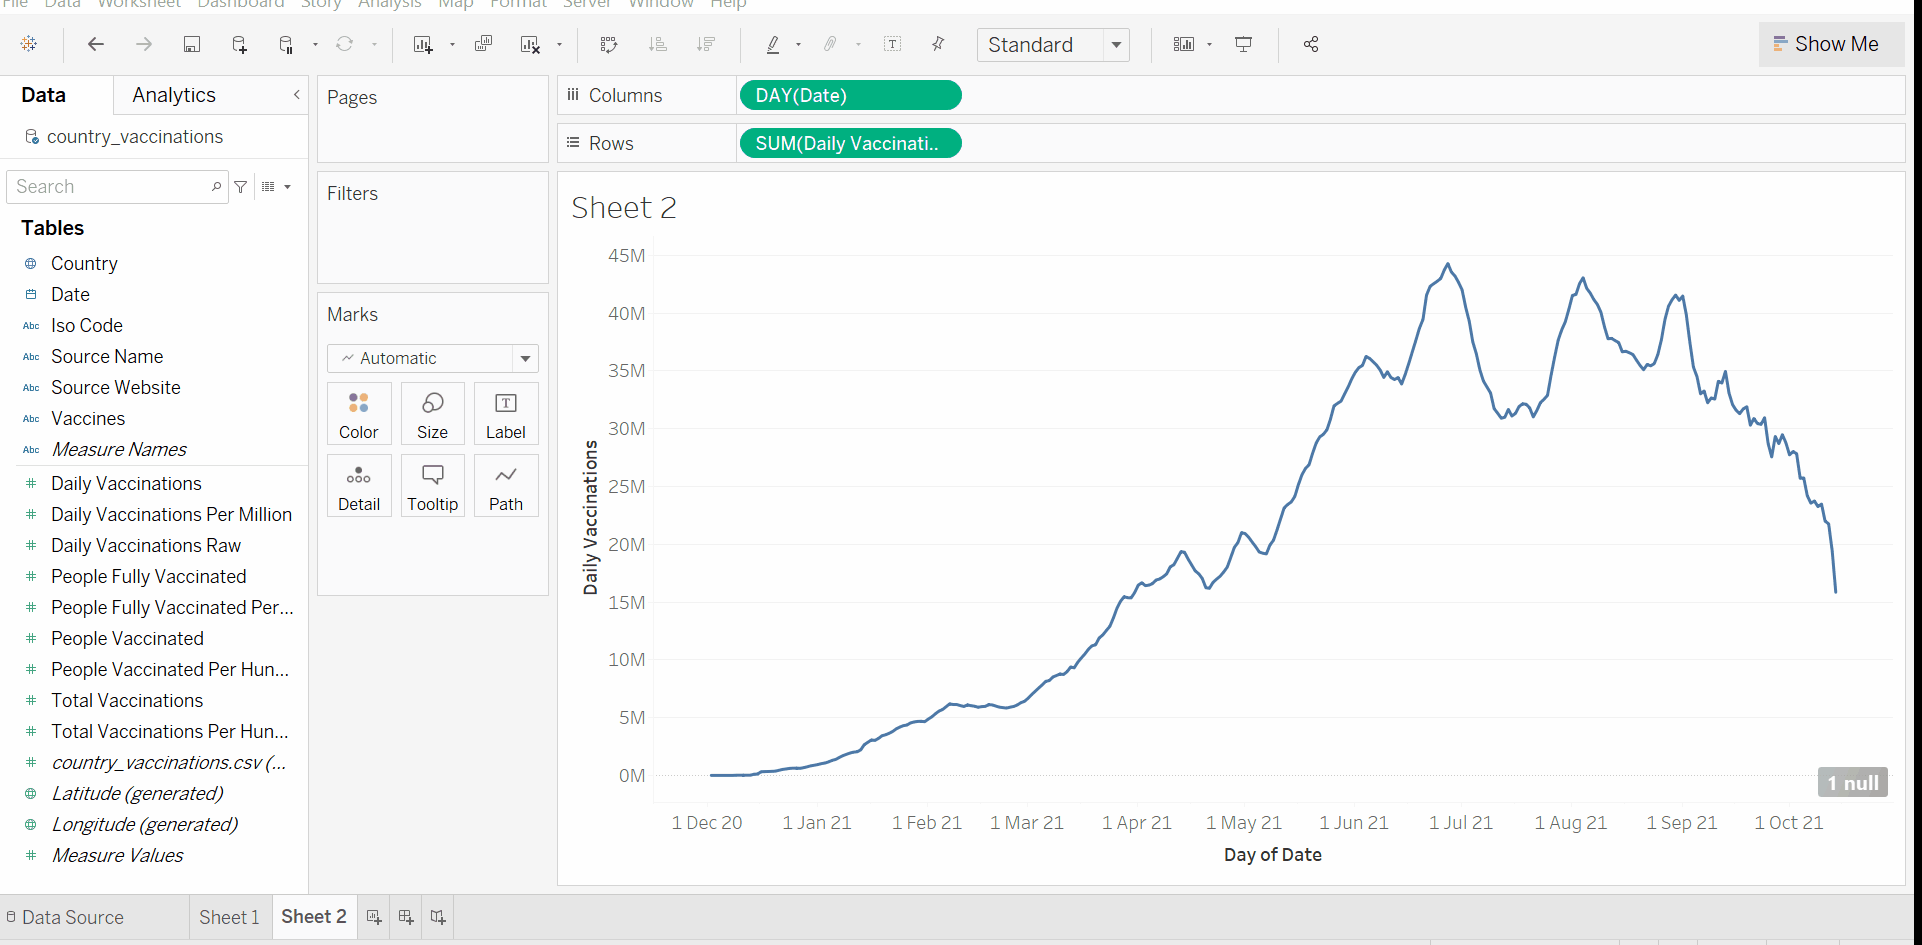This screenshot has width=1922, height=945.
Task: Create a new worksheet from the toolbar icon
Action: tap(423, 44)
